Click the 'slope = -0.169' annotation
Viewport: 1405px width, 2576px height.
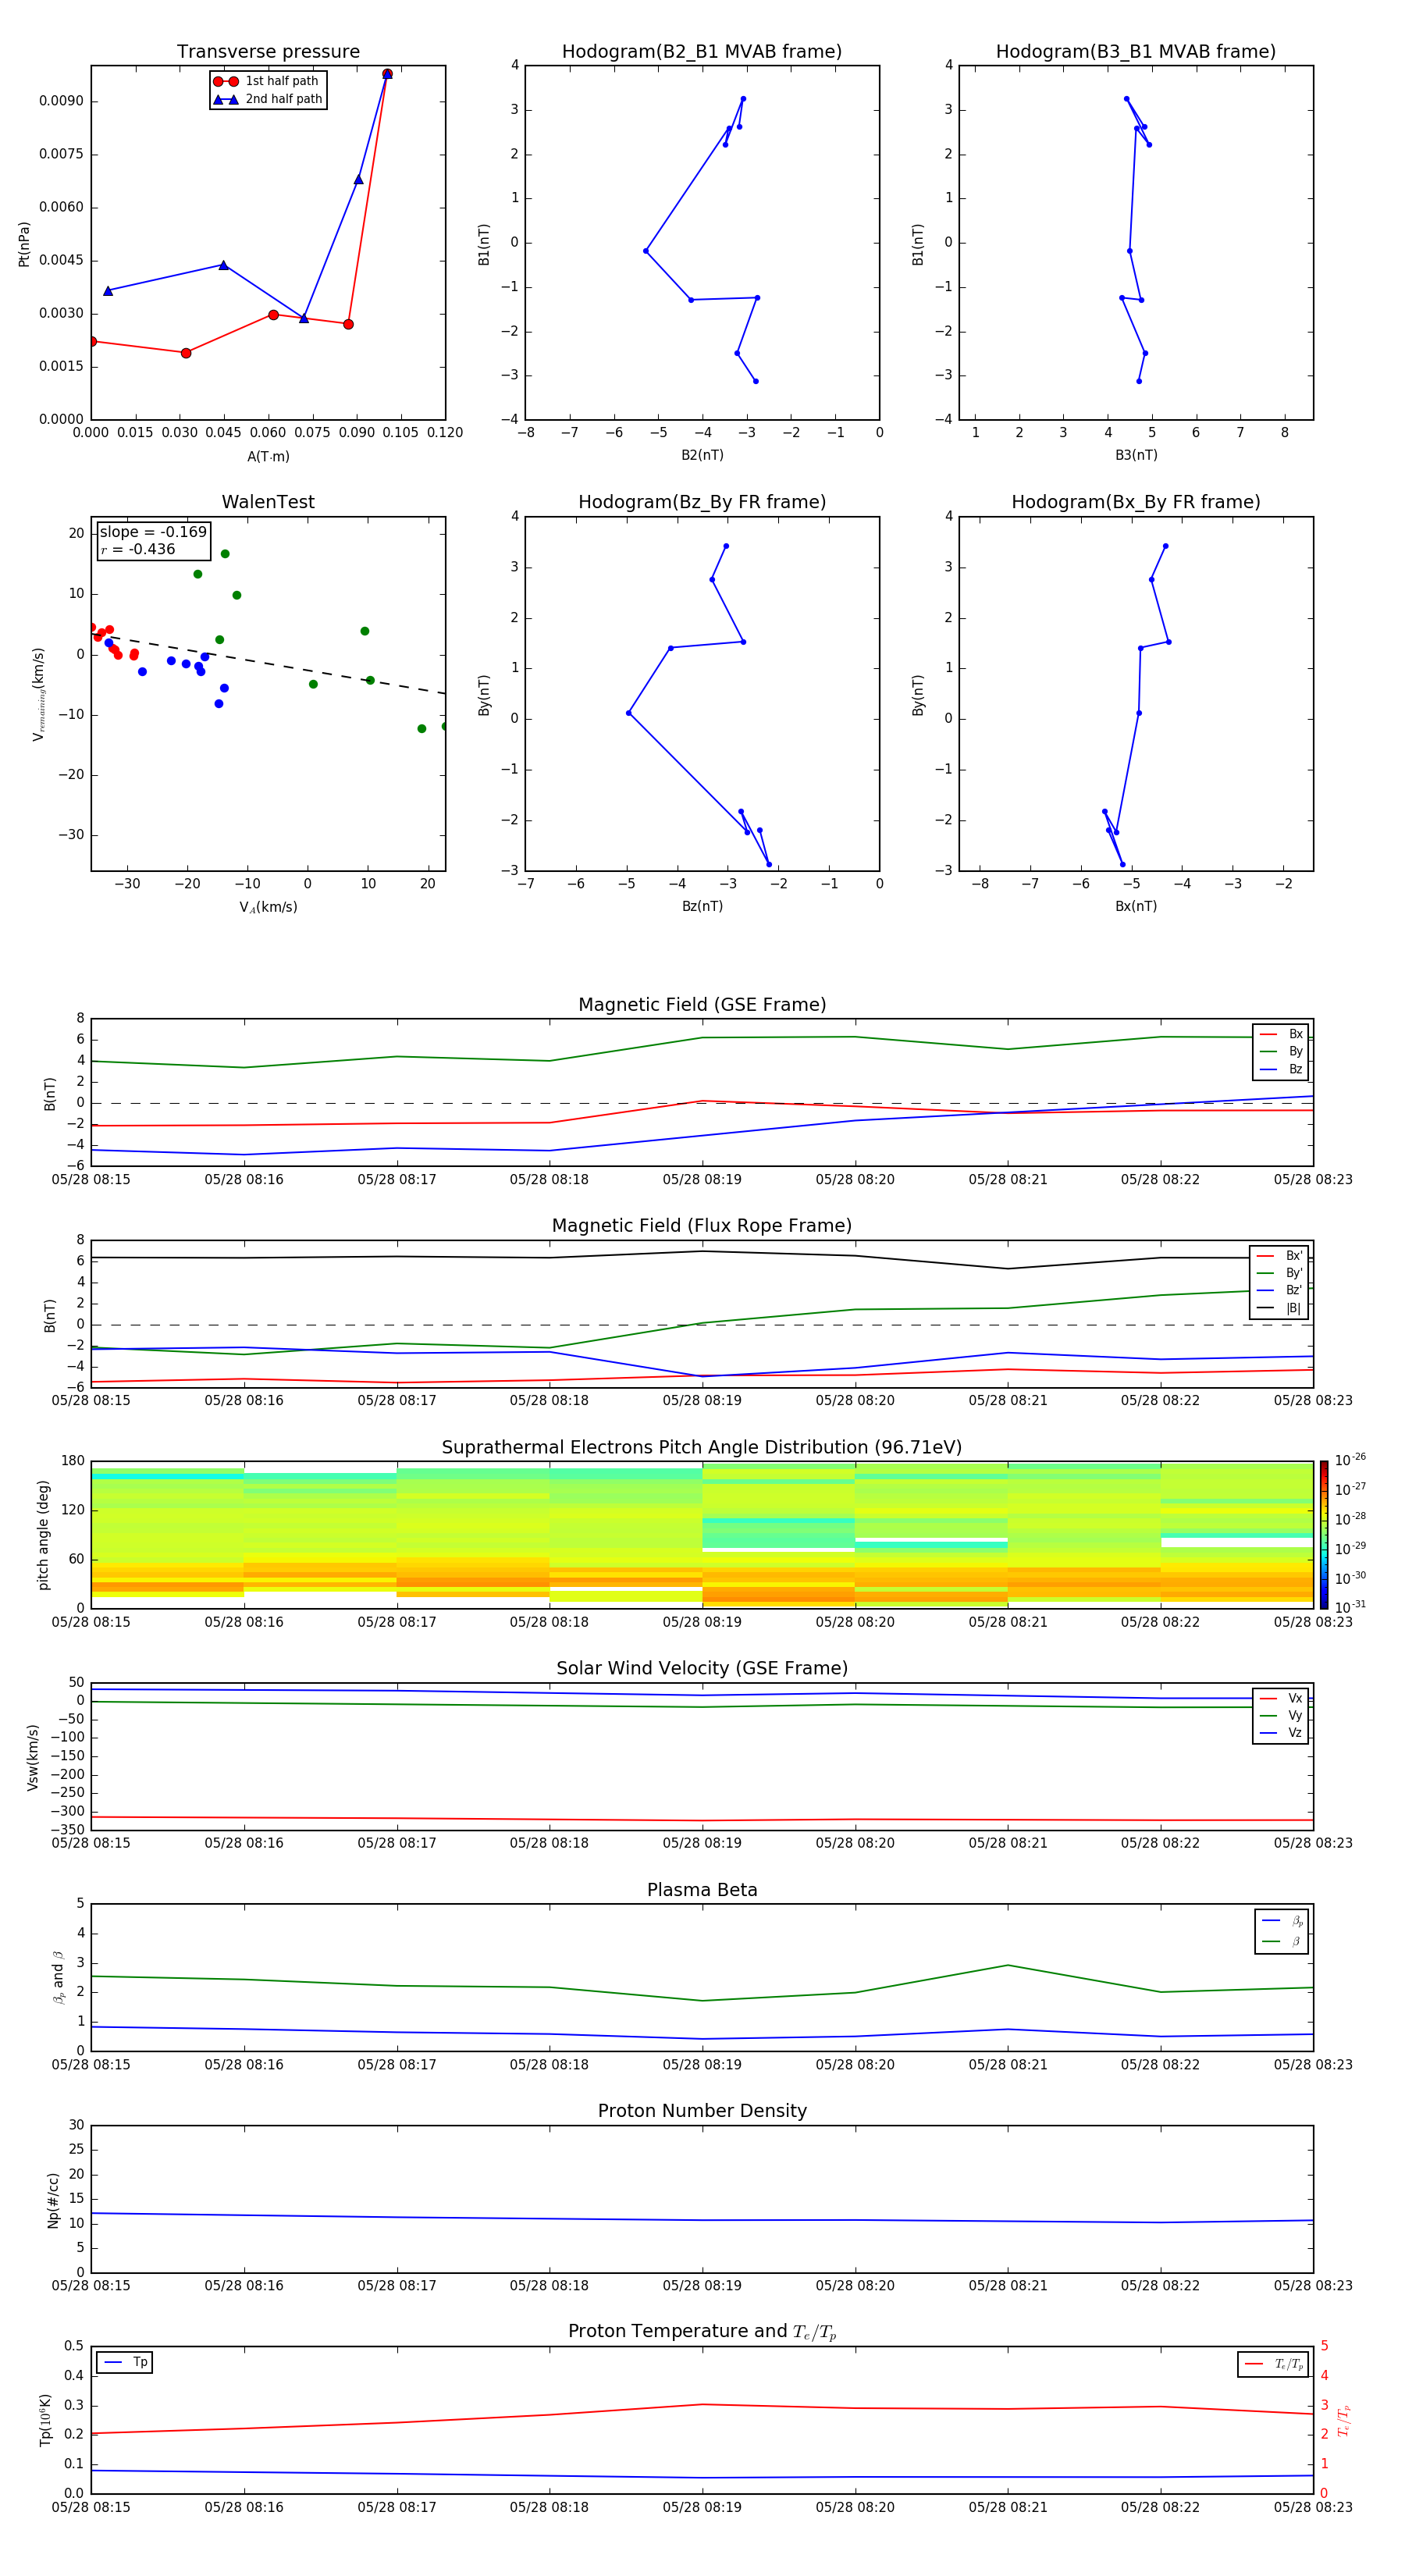point(153,532)
